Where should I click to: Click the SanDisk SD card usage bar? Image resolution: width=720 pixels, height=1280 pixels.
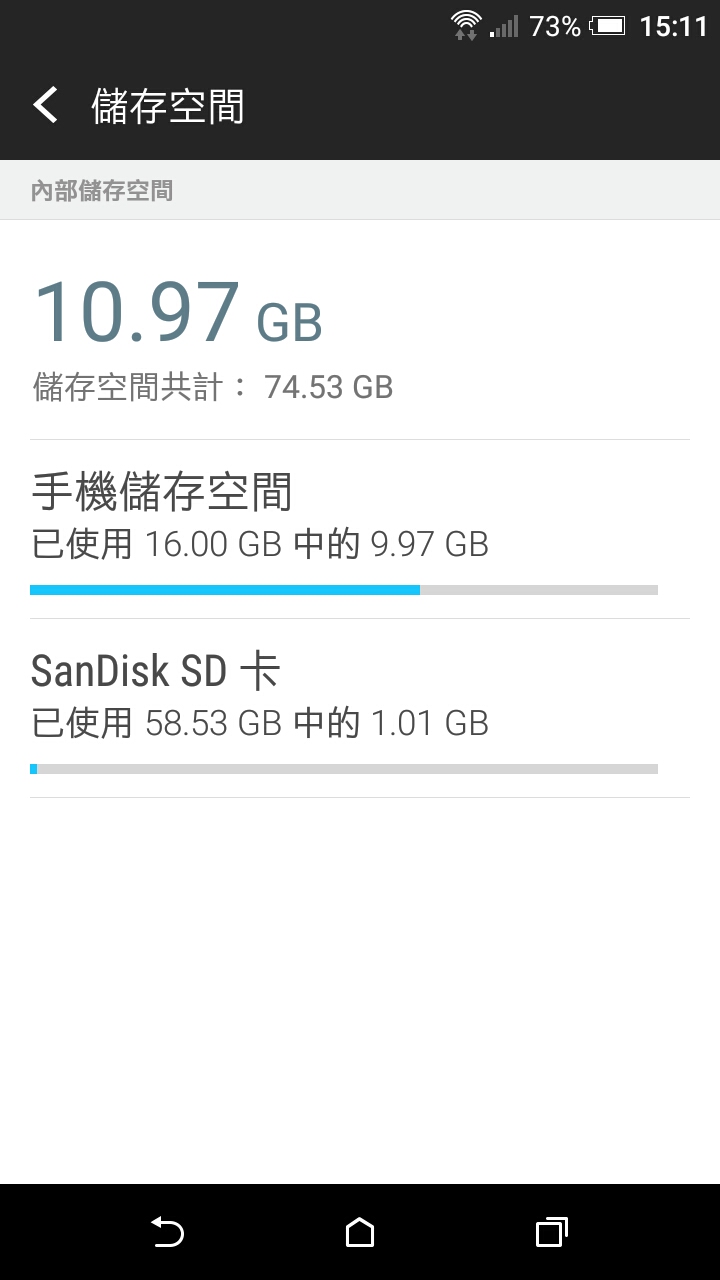tap(344, 769)
